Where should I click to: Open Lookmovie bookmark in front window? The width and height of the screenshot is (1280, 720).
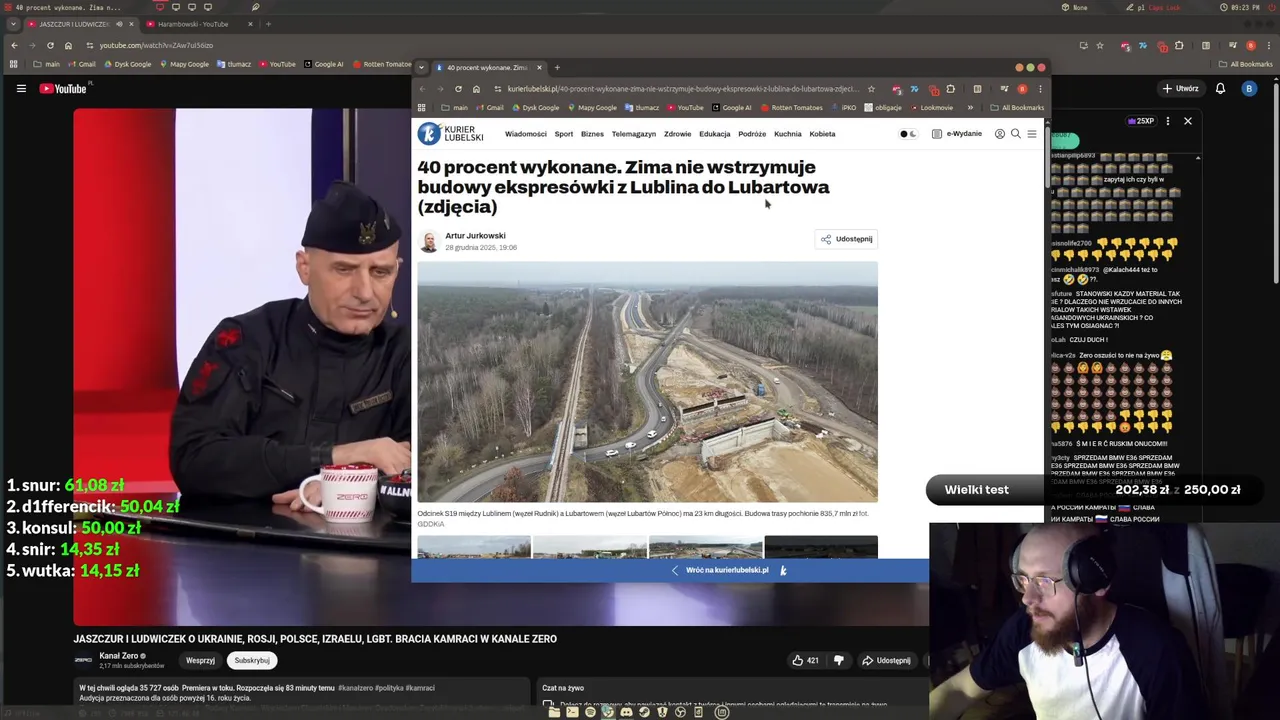pyautogui.click(x=931, y=107)
